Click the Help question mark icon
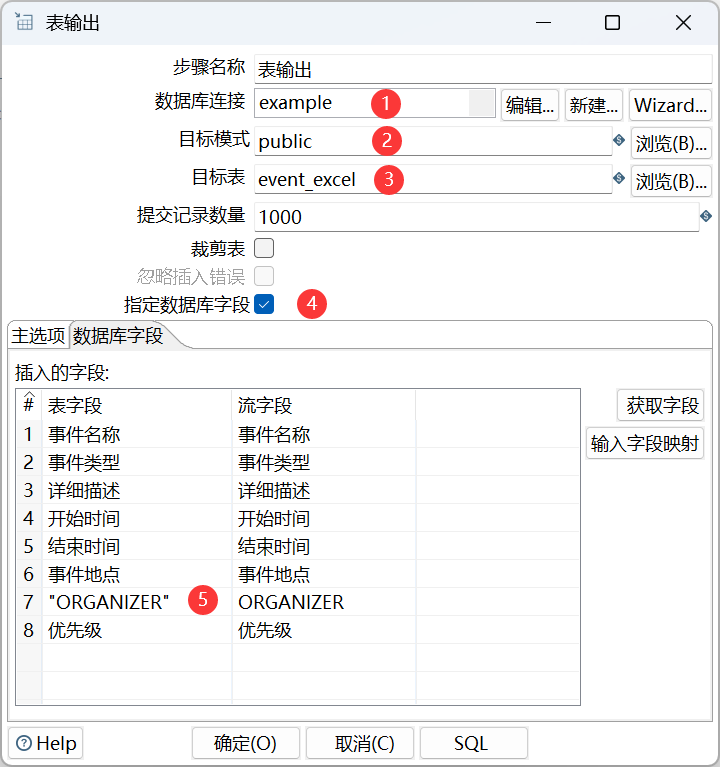Viewport: 720px width, 767px height. (24, 743)
